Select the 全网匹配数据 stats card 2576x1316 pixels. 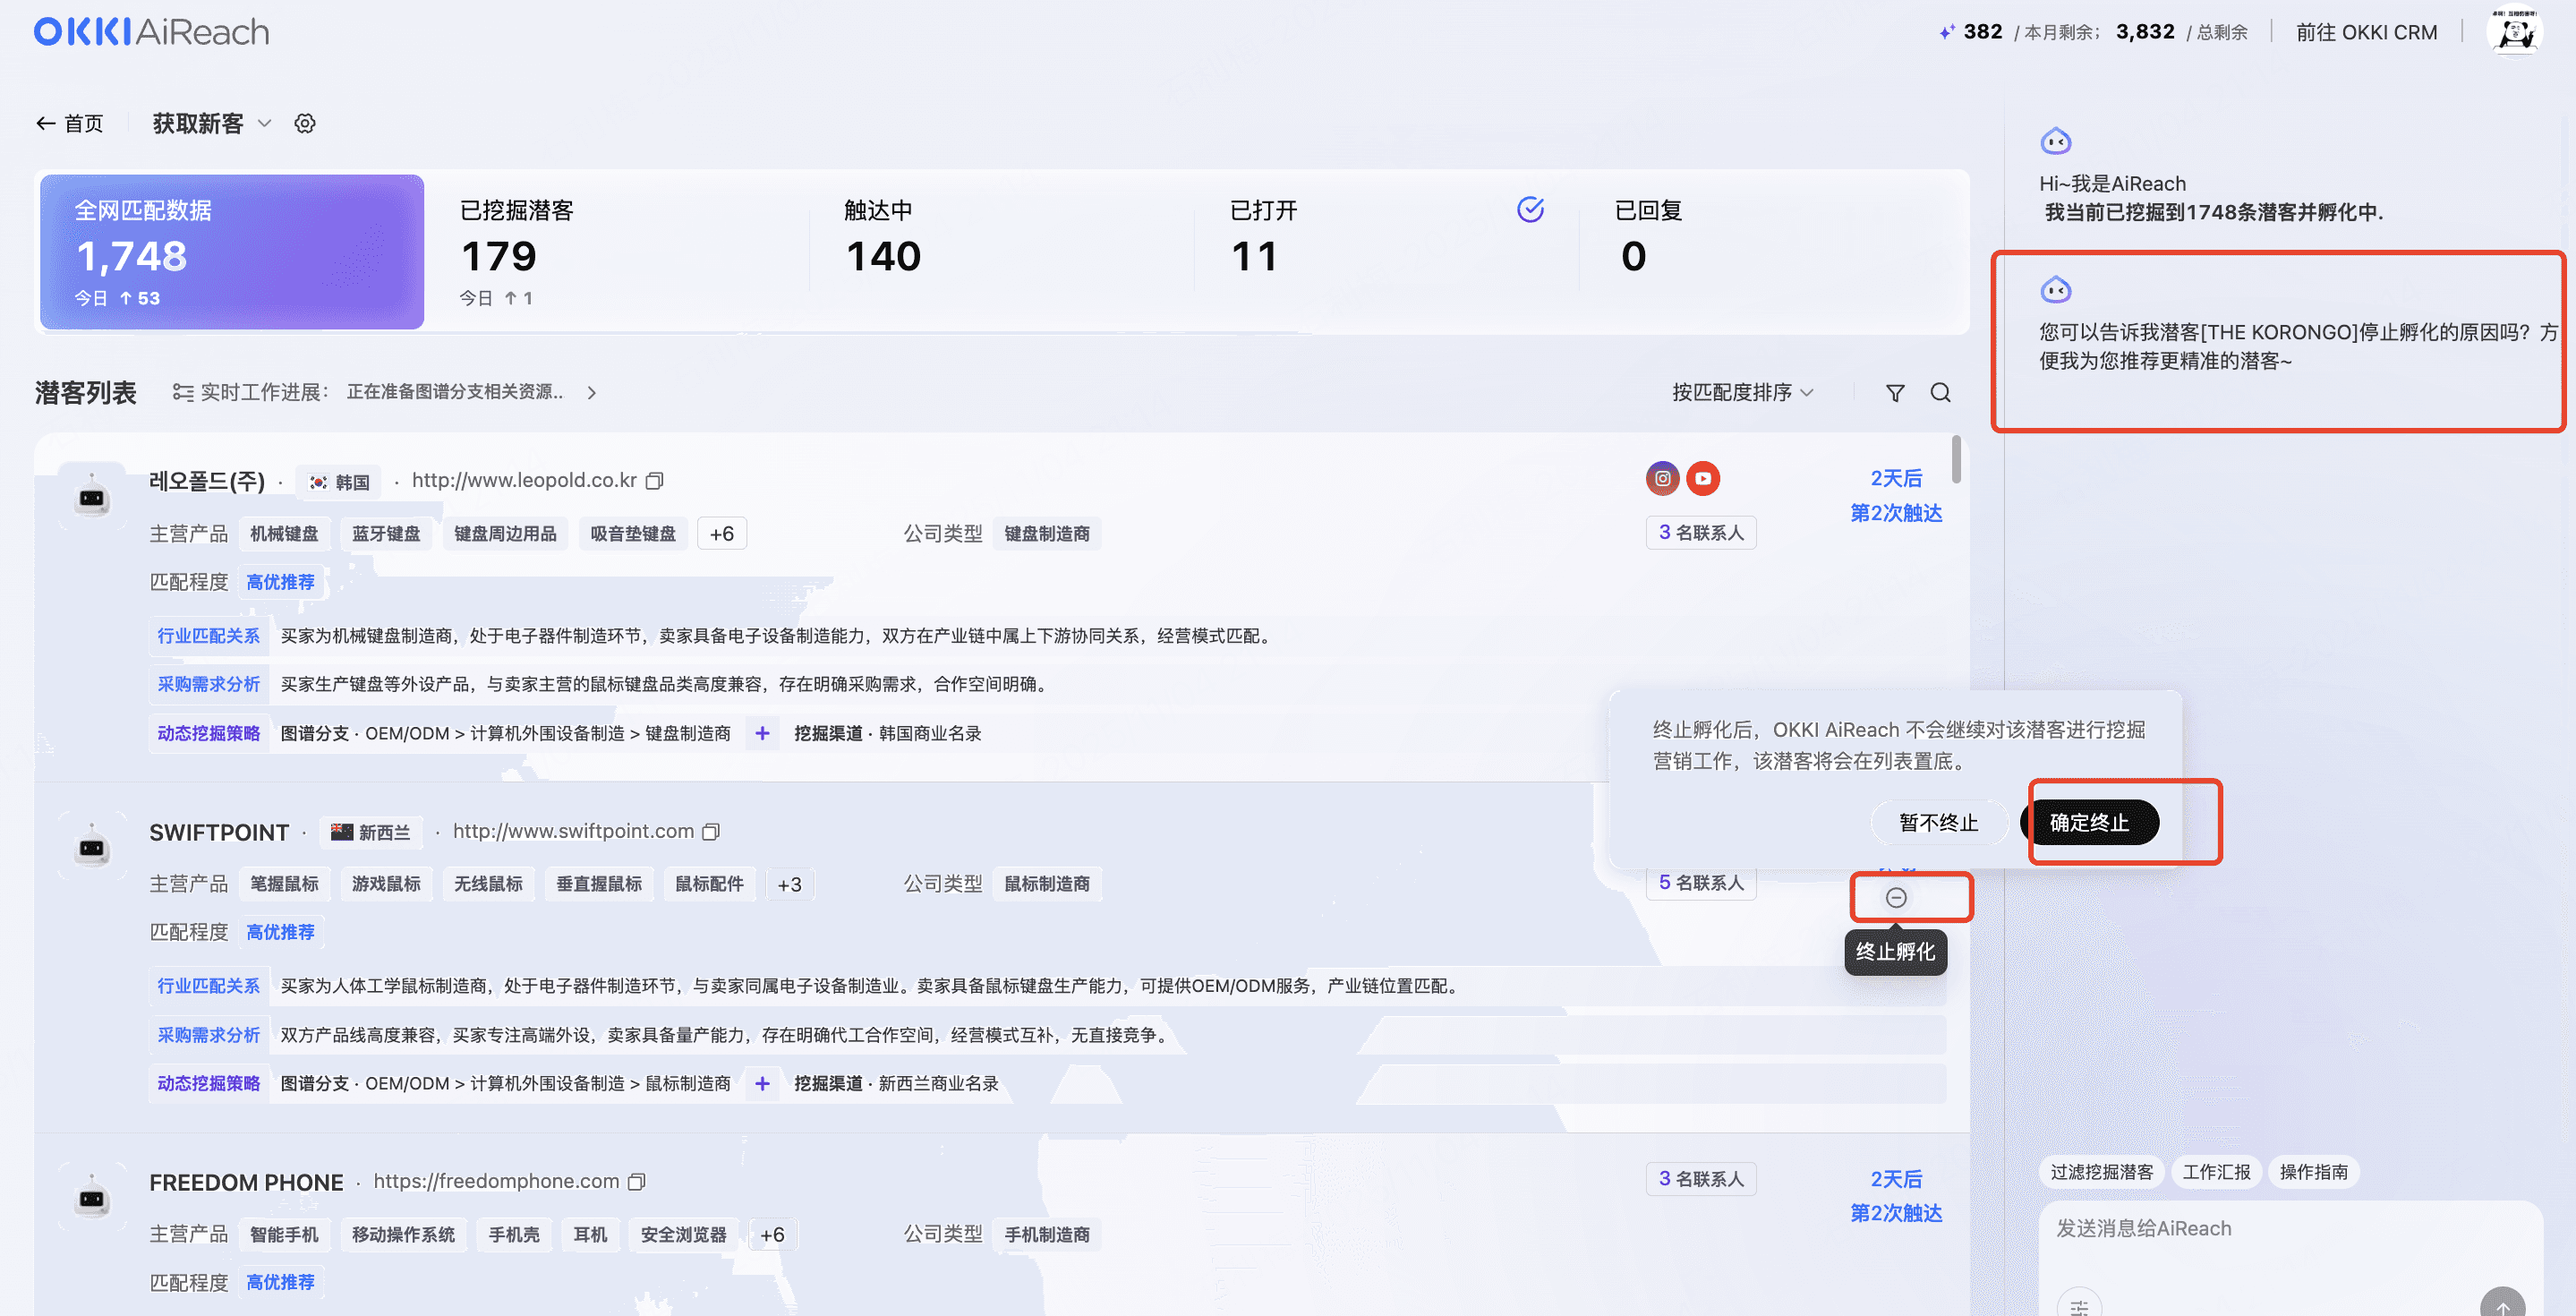(x=232, y=252)
